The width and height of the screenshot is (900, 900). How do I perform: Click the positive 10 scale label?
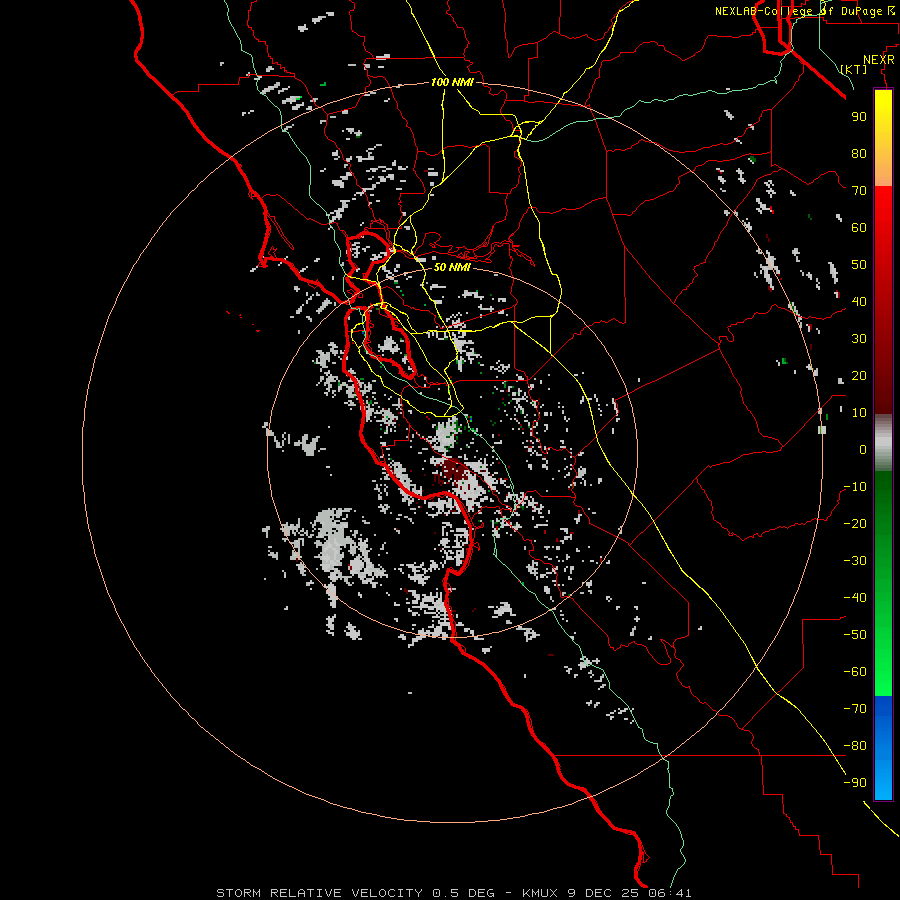point(859,413)
